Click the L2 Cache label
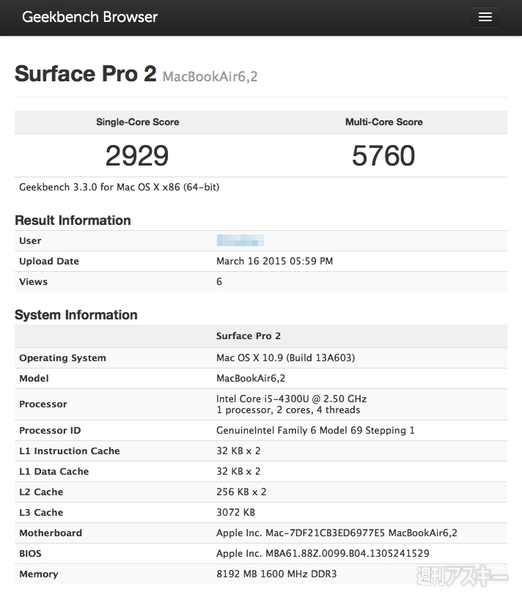The width and height of the screenshot is (522, 600). (41, 492)
